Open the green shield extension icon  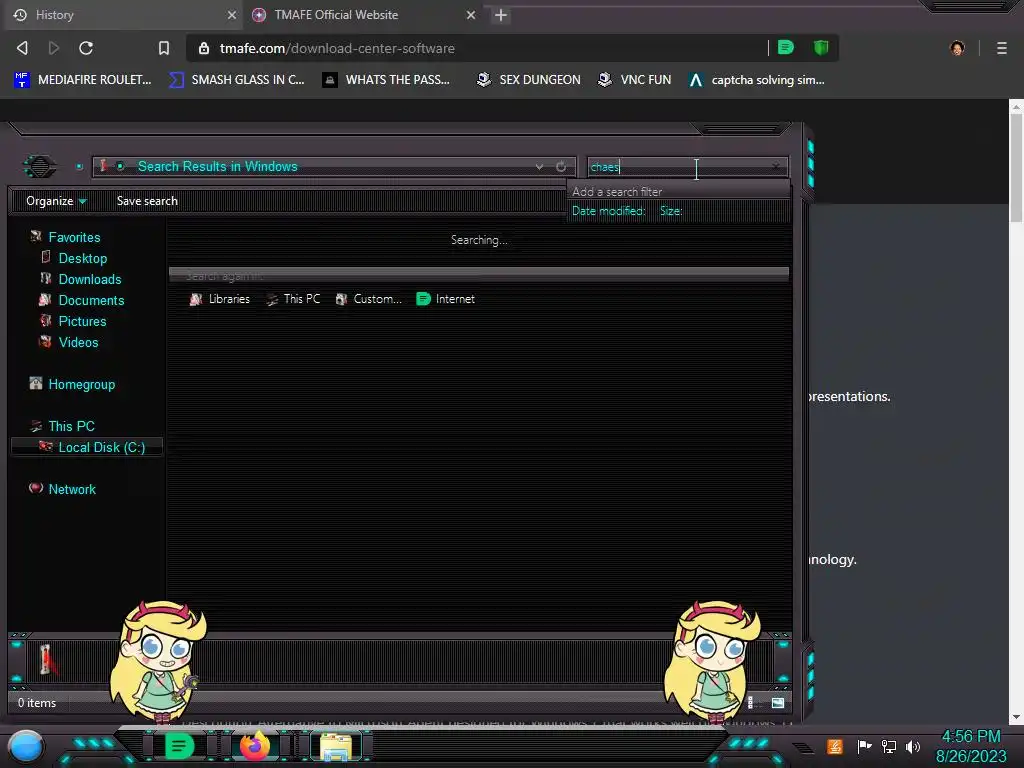click(821, 48)
